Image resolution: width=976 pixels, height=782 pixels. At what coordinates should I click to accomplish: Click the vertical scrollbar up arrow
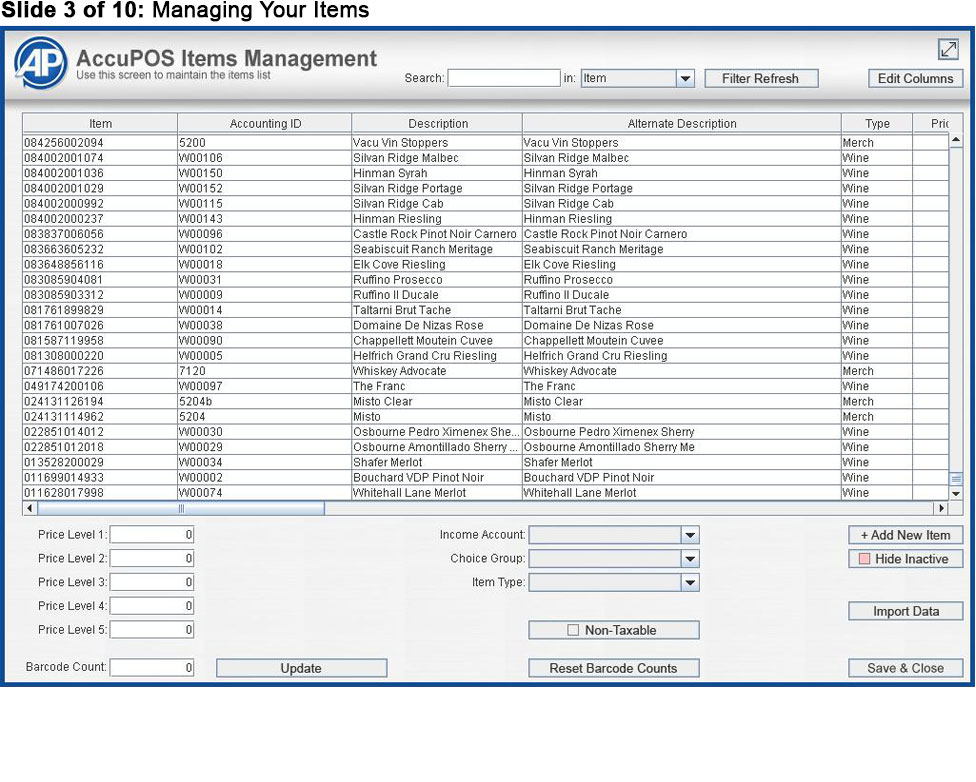point(956,141)
